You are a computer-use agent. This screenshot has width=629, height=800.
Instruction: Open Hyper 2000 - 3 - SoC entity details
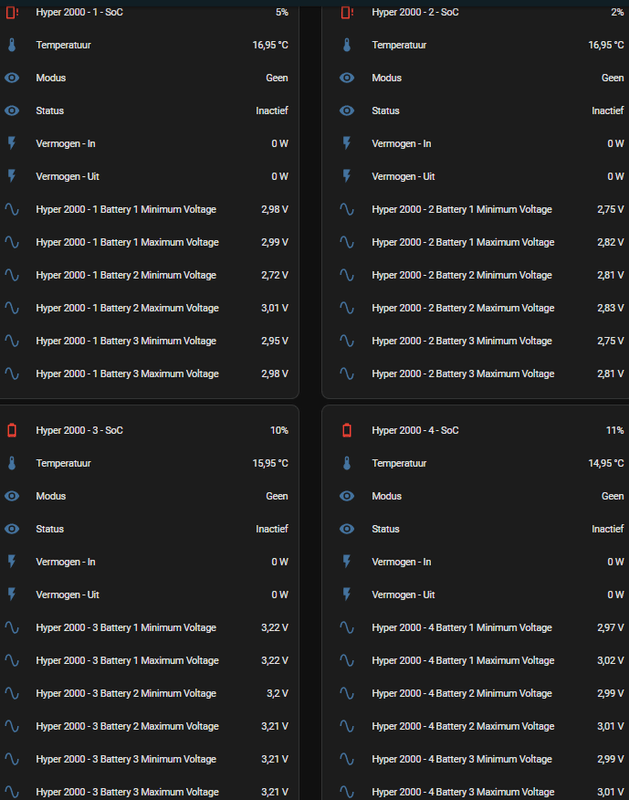pos(79,431)
